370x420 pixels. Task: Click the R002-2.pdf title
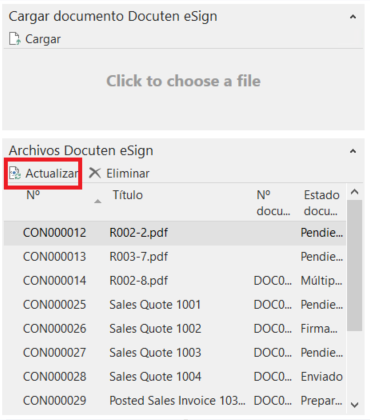click(139, 233)
